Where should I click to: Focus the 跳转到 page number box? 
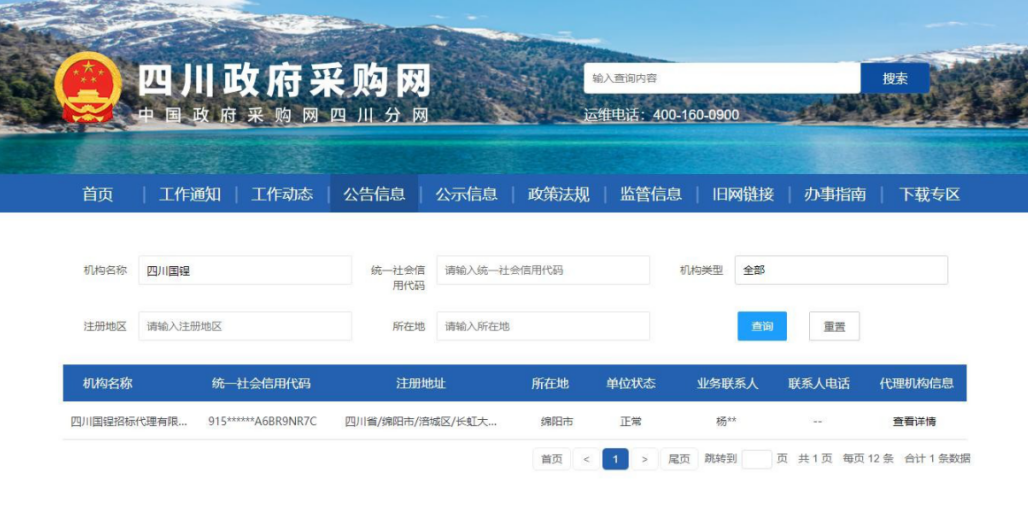pos(757,459)
